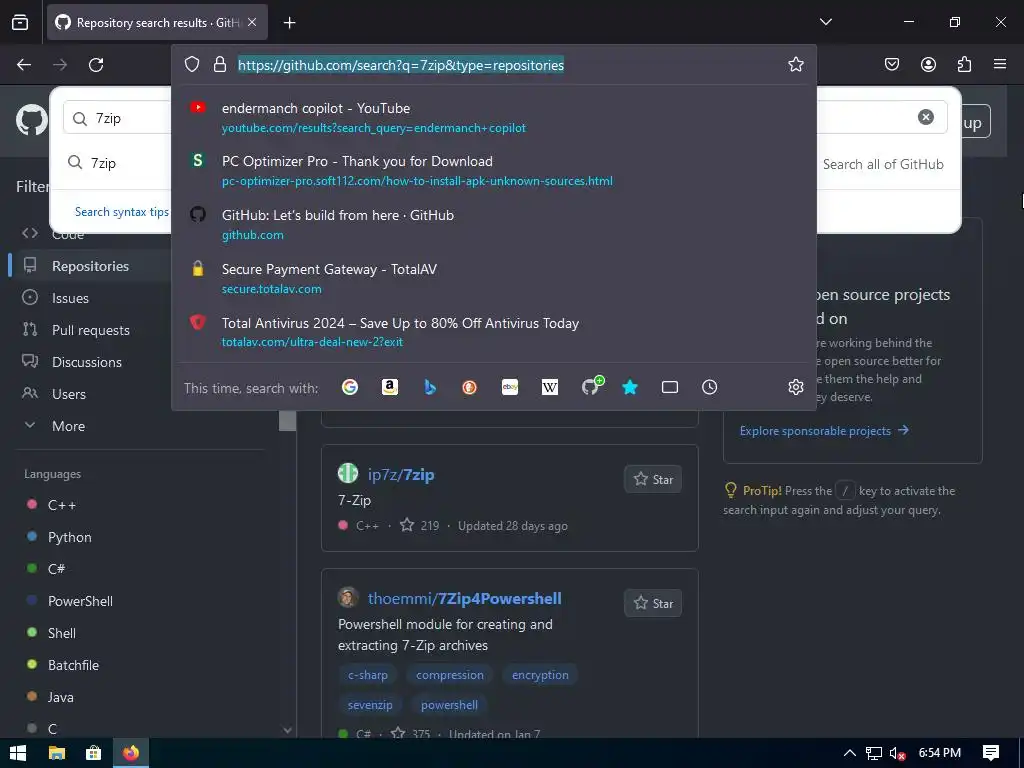Open Explore sponsorable projects link
Screen dimensions: 1024x768
click(x=824, y=430)
